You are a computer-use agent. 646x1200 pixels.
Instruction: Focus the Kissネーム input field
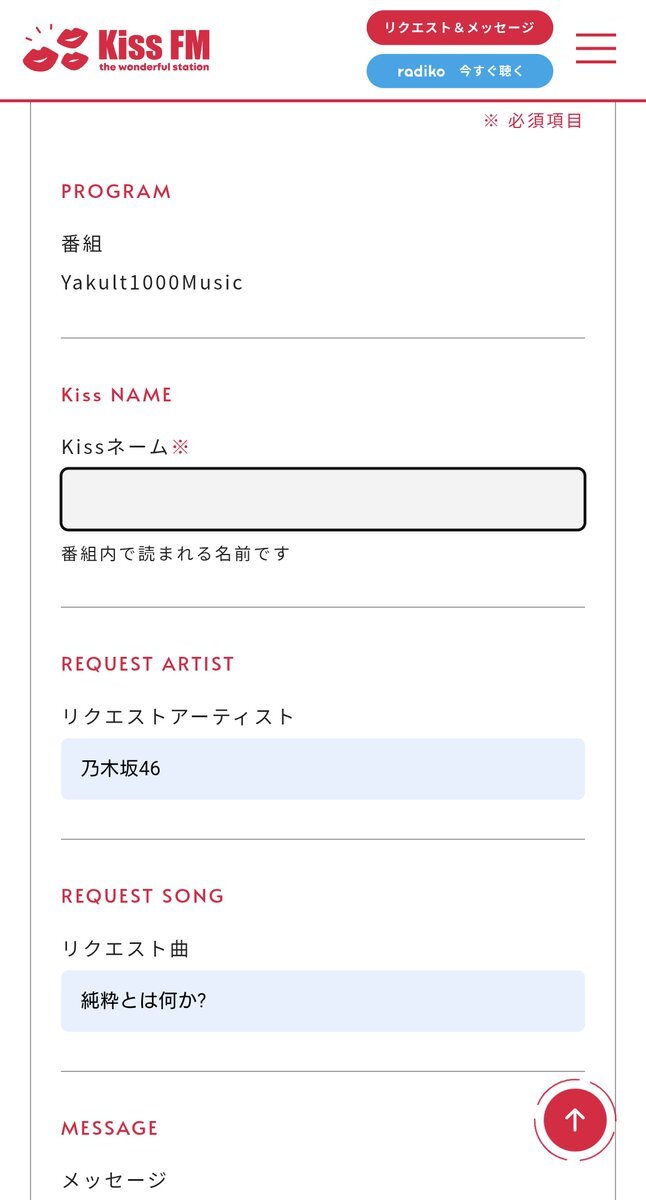[x=323, y=499]
